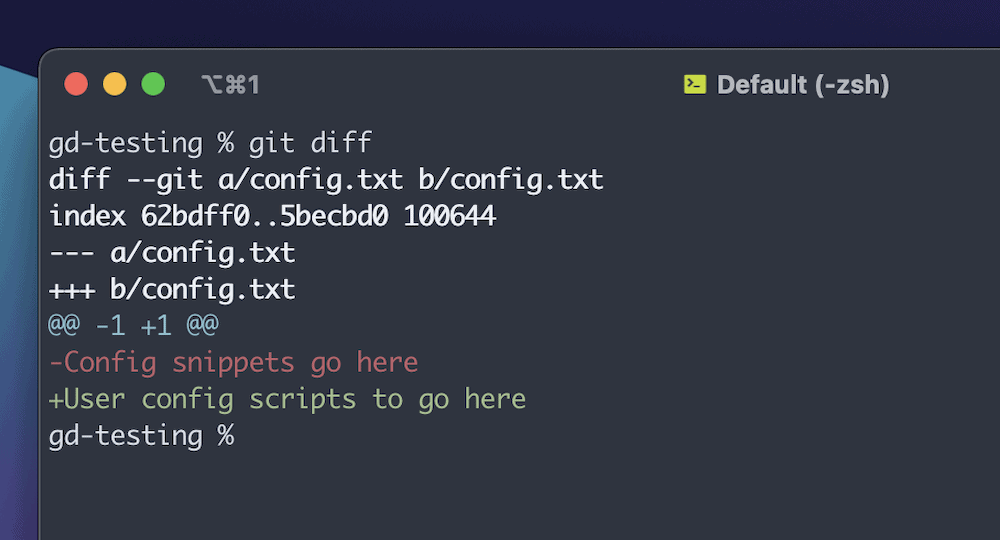
Task: Click the red removed line 'Config snippets go here'
Action: pyautogui.click(x=234, y=362)
